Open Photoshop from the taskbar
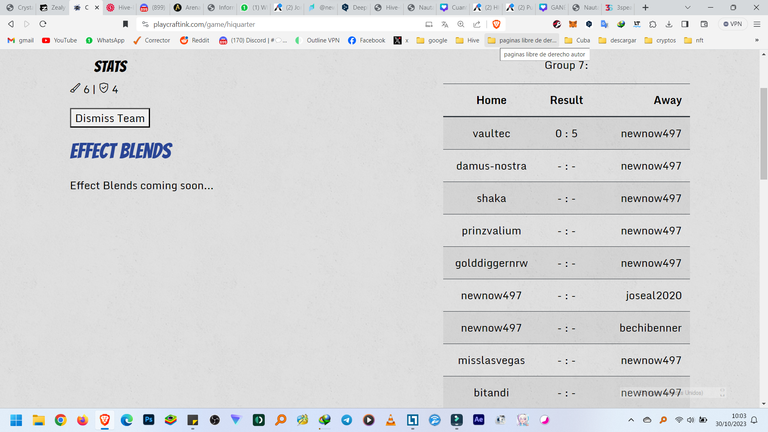 [x=148, y=420]
